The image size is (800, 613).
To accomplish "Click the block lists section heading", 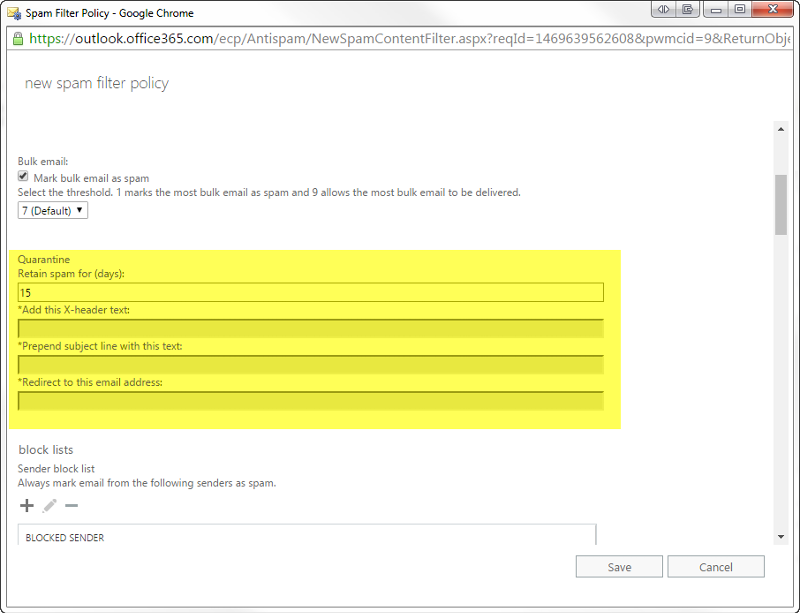I will click(x=46, y=450).
